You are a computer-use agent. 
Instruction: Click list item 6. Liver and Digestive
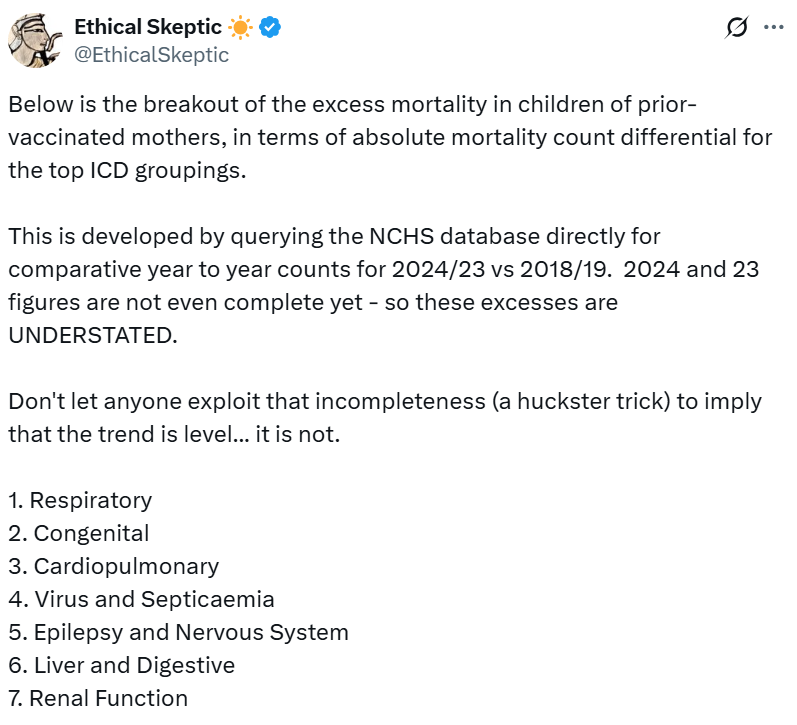122,665
